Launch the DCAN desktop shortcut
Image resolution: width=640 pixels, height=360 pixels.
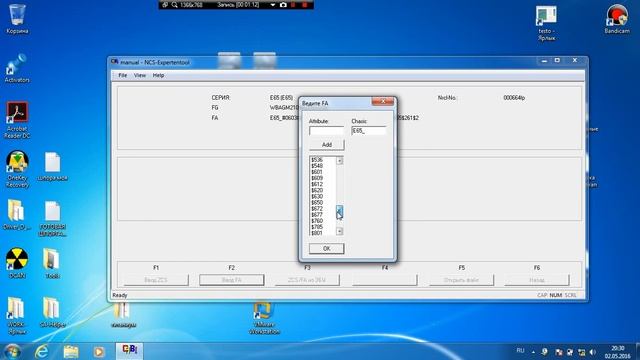[17, 263]
